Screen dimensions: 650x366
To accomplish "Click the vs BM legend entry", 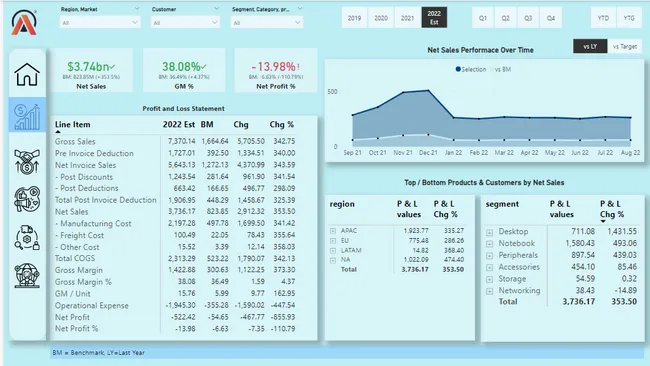I will click(x=501, y=69).
